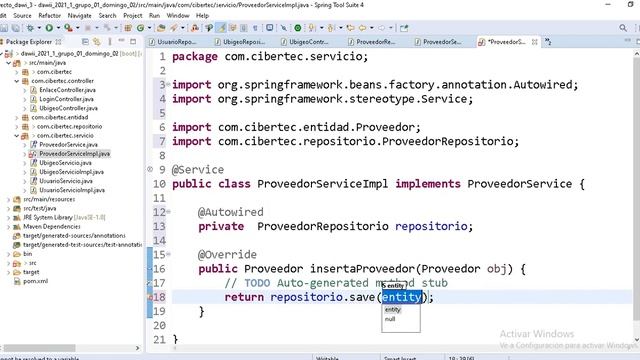Click the Run Last Tool (external tools) icon
640x360 pixels.
point(68,28)
